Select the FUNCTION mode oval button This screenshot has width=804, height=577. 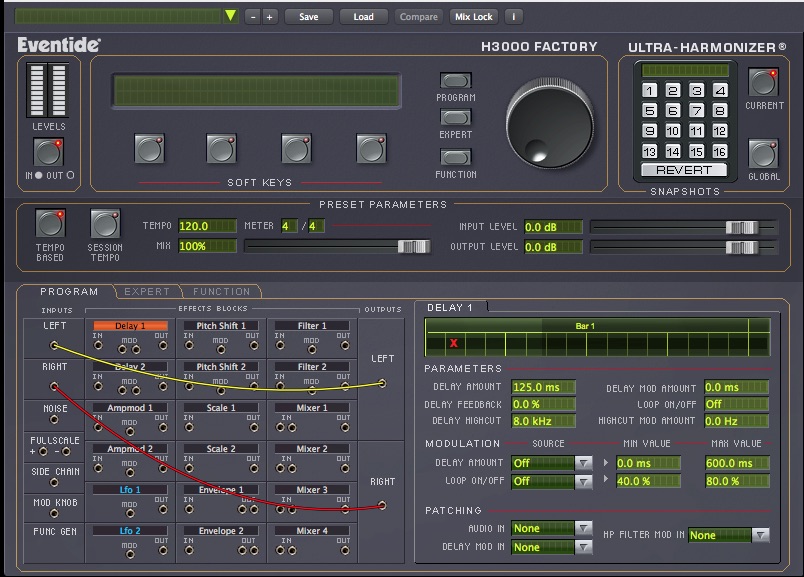[455, 157]
